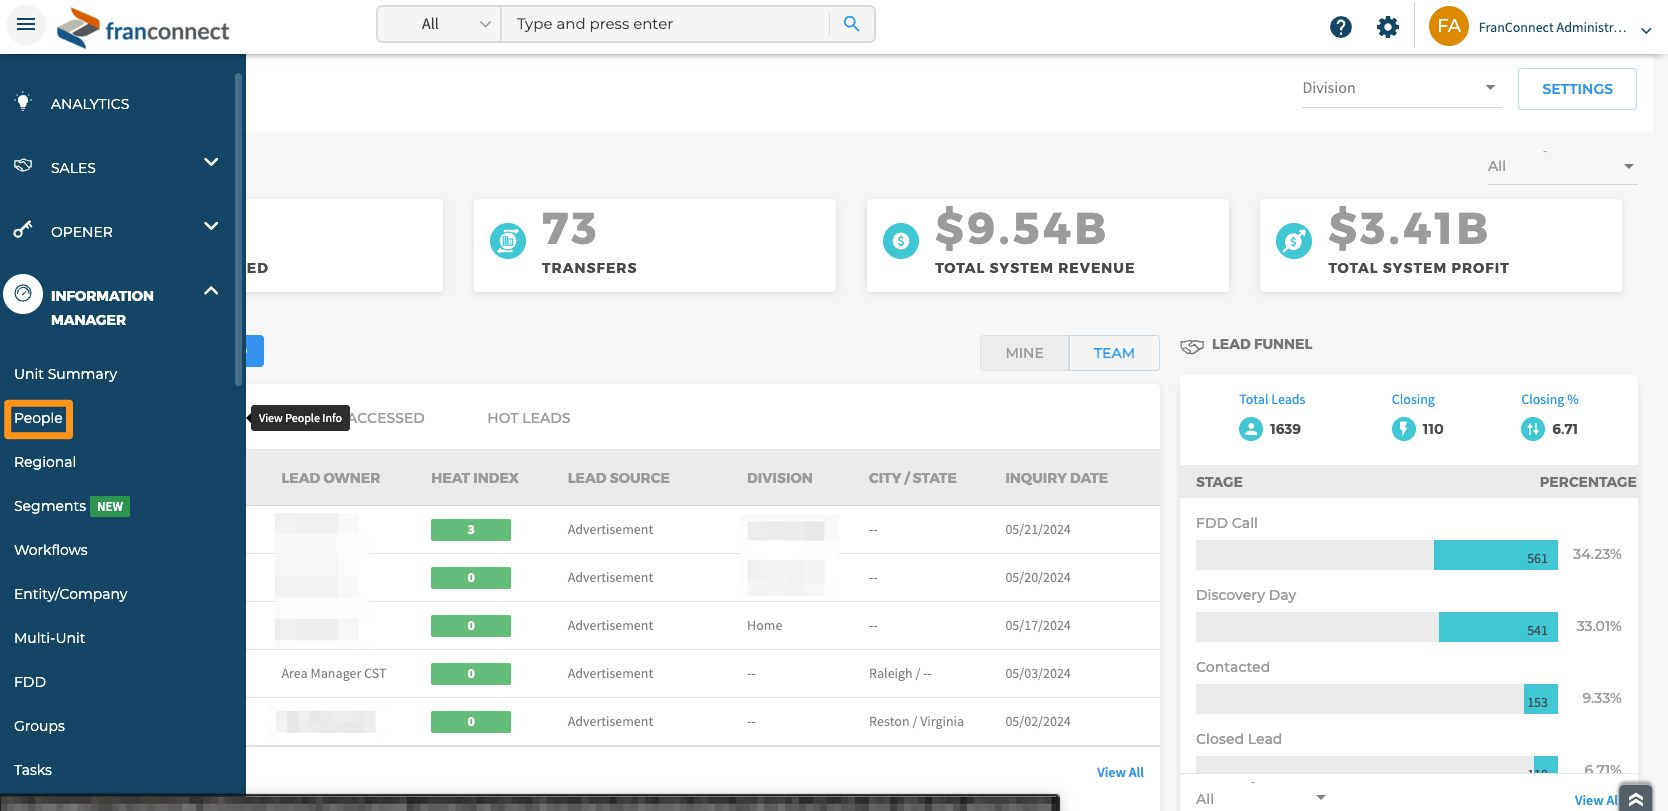The image size is (1668, 811).
Task: Click the SETTINGS button
Action: pyautogui.click(x=1577, y=89)
